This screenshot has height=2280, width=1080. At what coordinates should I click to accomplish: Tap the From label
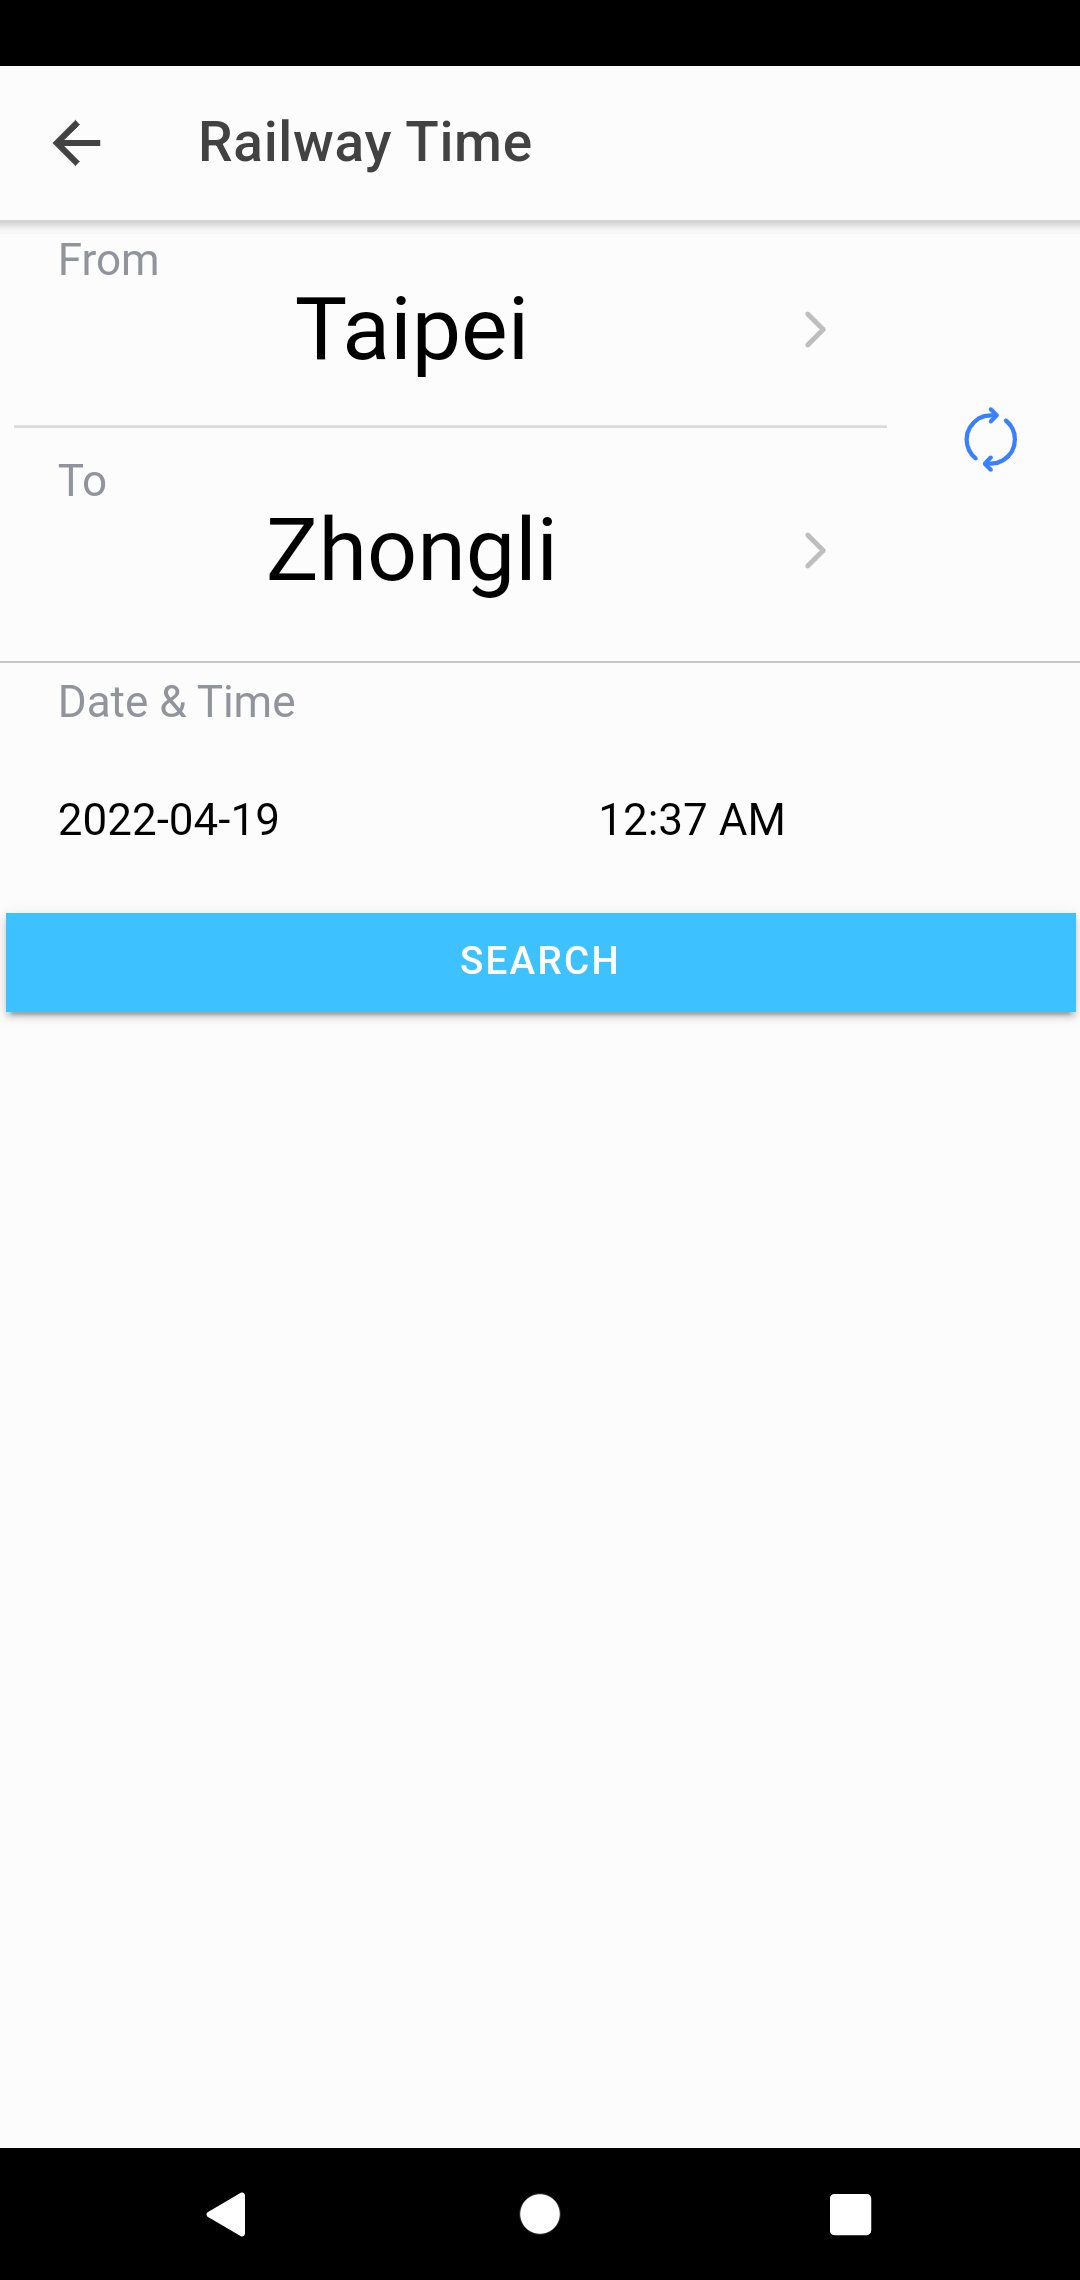point(108,260)
